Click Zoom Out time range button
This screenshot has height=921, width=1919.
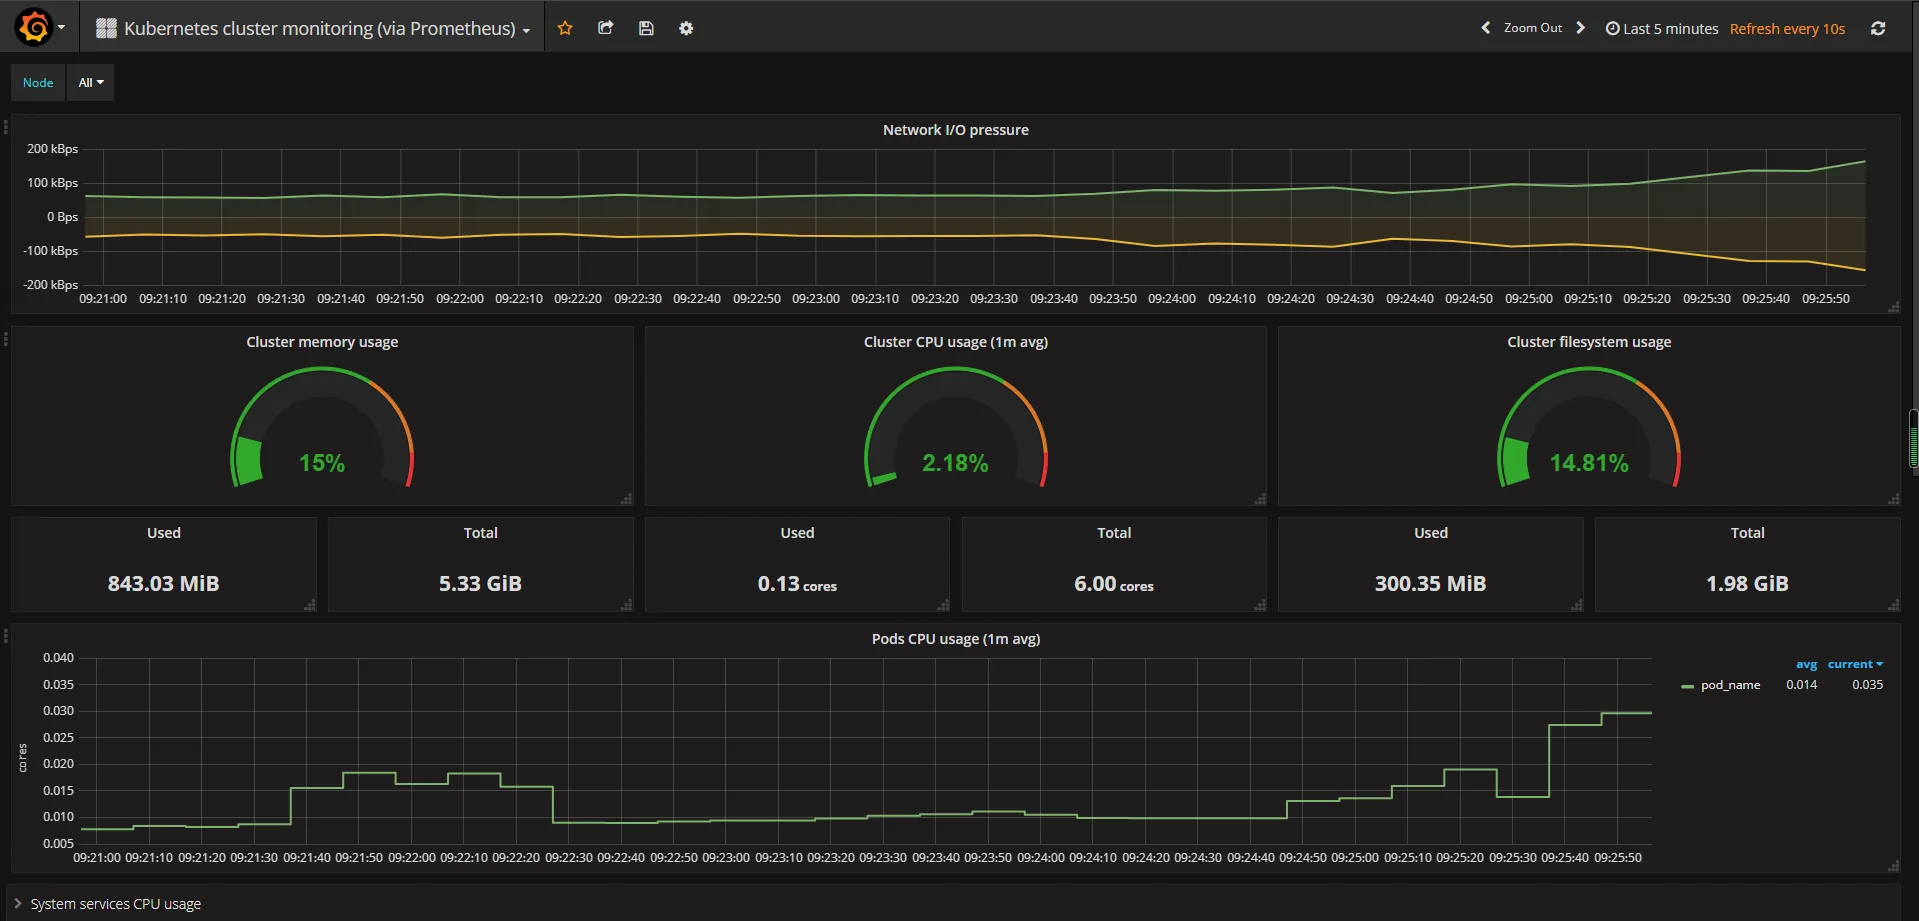[1532, 28]
